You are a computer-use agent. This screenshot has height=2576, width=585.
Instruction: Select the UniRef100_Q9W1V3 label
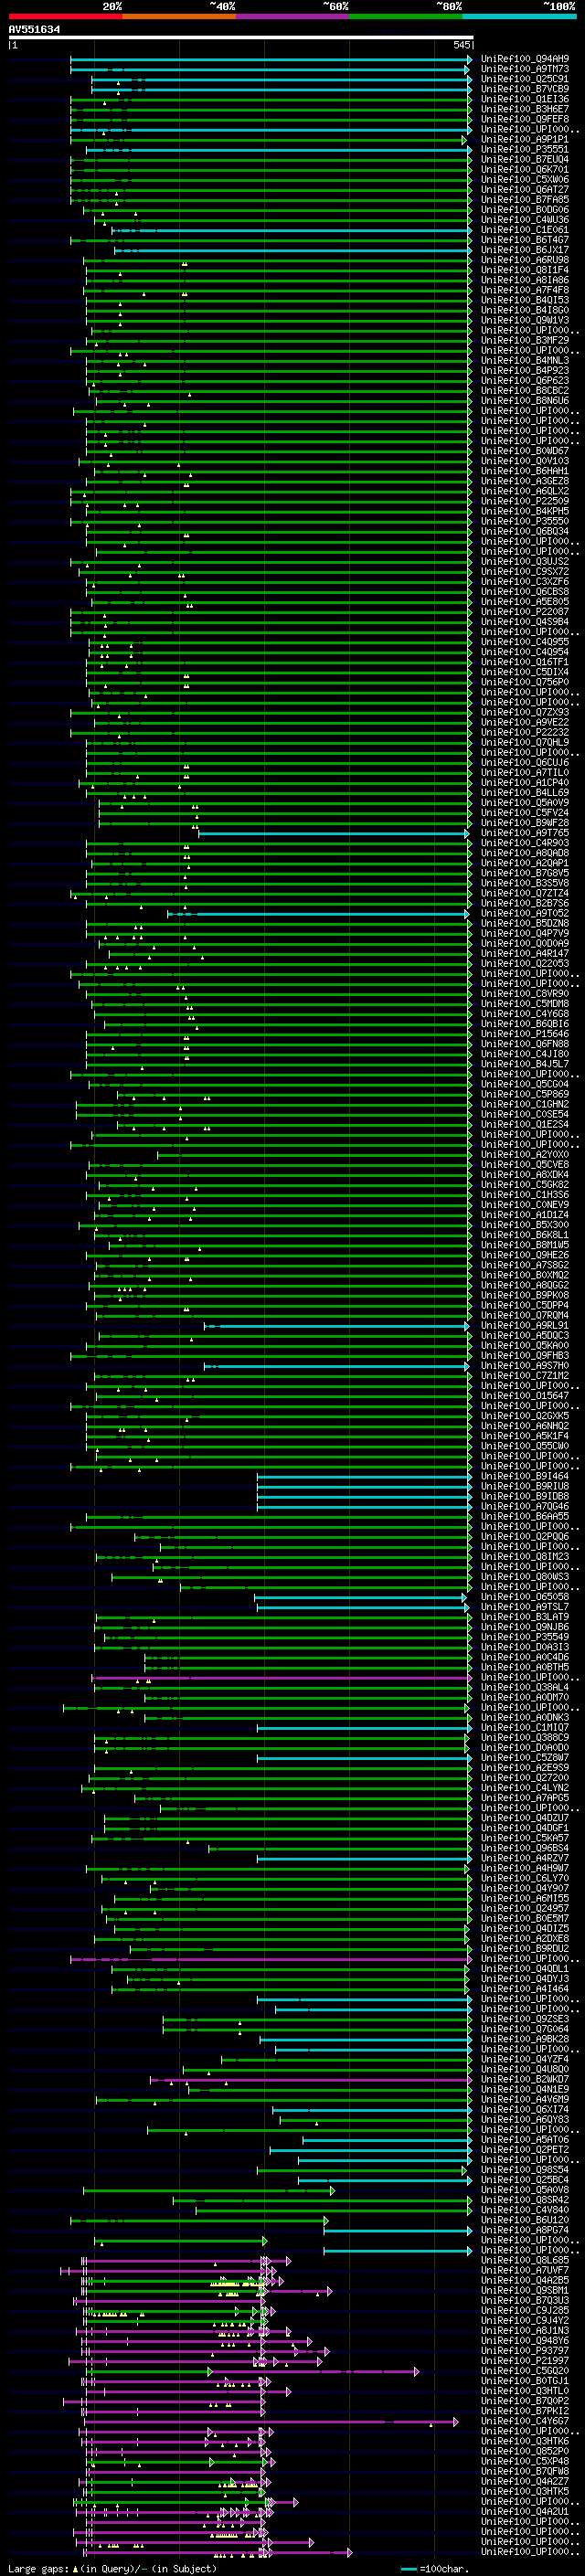click(525, 320)
